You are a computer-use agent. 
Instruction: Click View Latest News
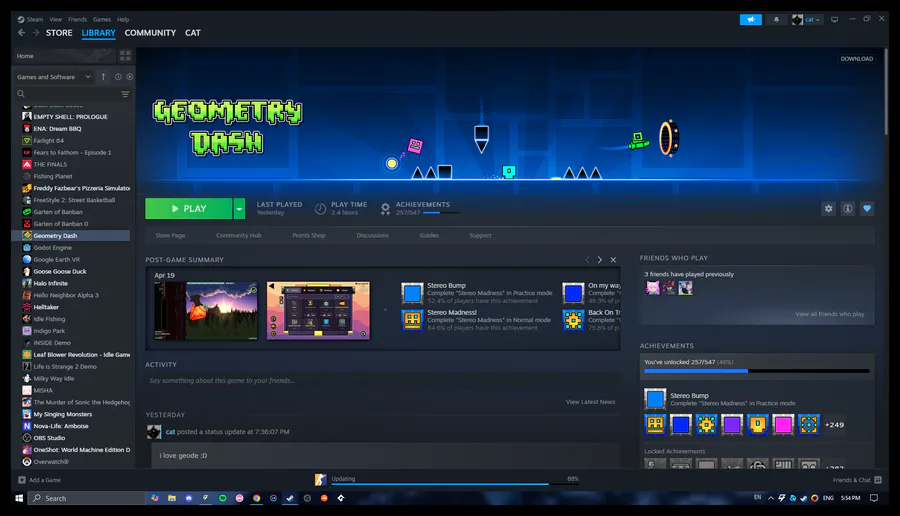click(591, 402)
